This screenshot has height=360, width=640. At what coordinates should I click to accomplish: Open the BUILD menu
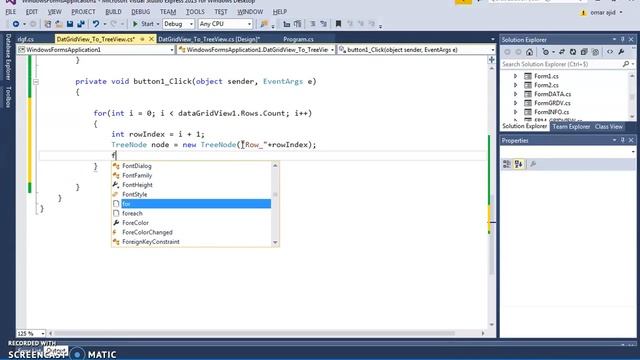[113, 12]
